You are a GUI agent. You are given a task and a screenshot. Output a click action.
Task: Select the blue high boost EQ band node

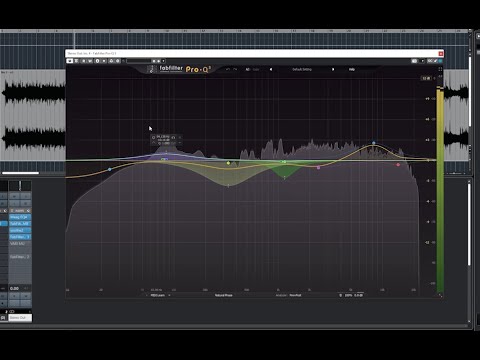374,143
